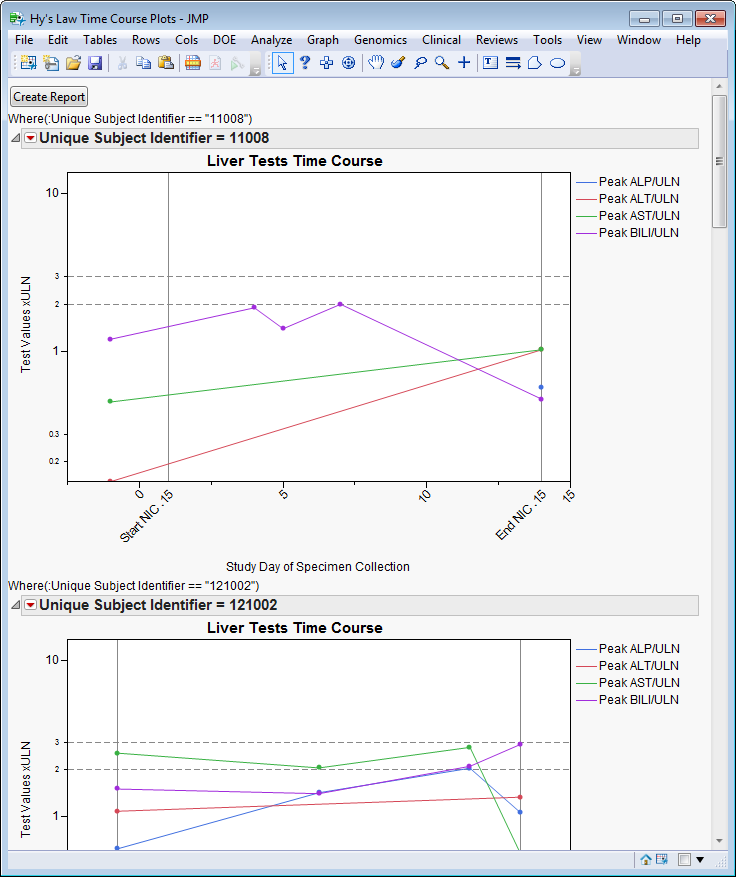Screen dimensions: 736x877
Task: Open red triangle menu for subject 11008
Action: (30, 138)
